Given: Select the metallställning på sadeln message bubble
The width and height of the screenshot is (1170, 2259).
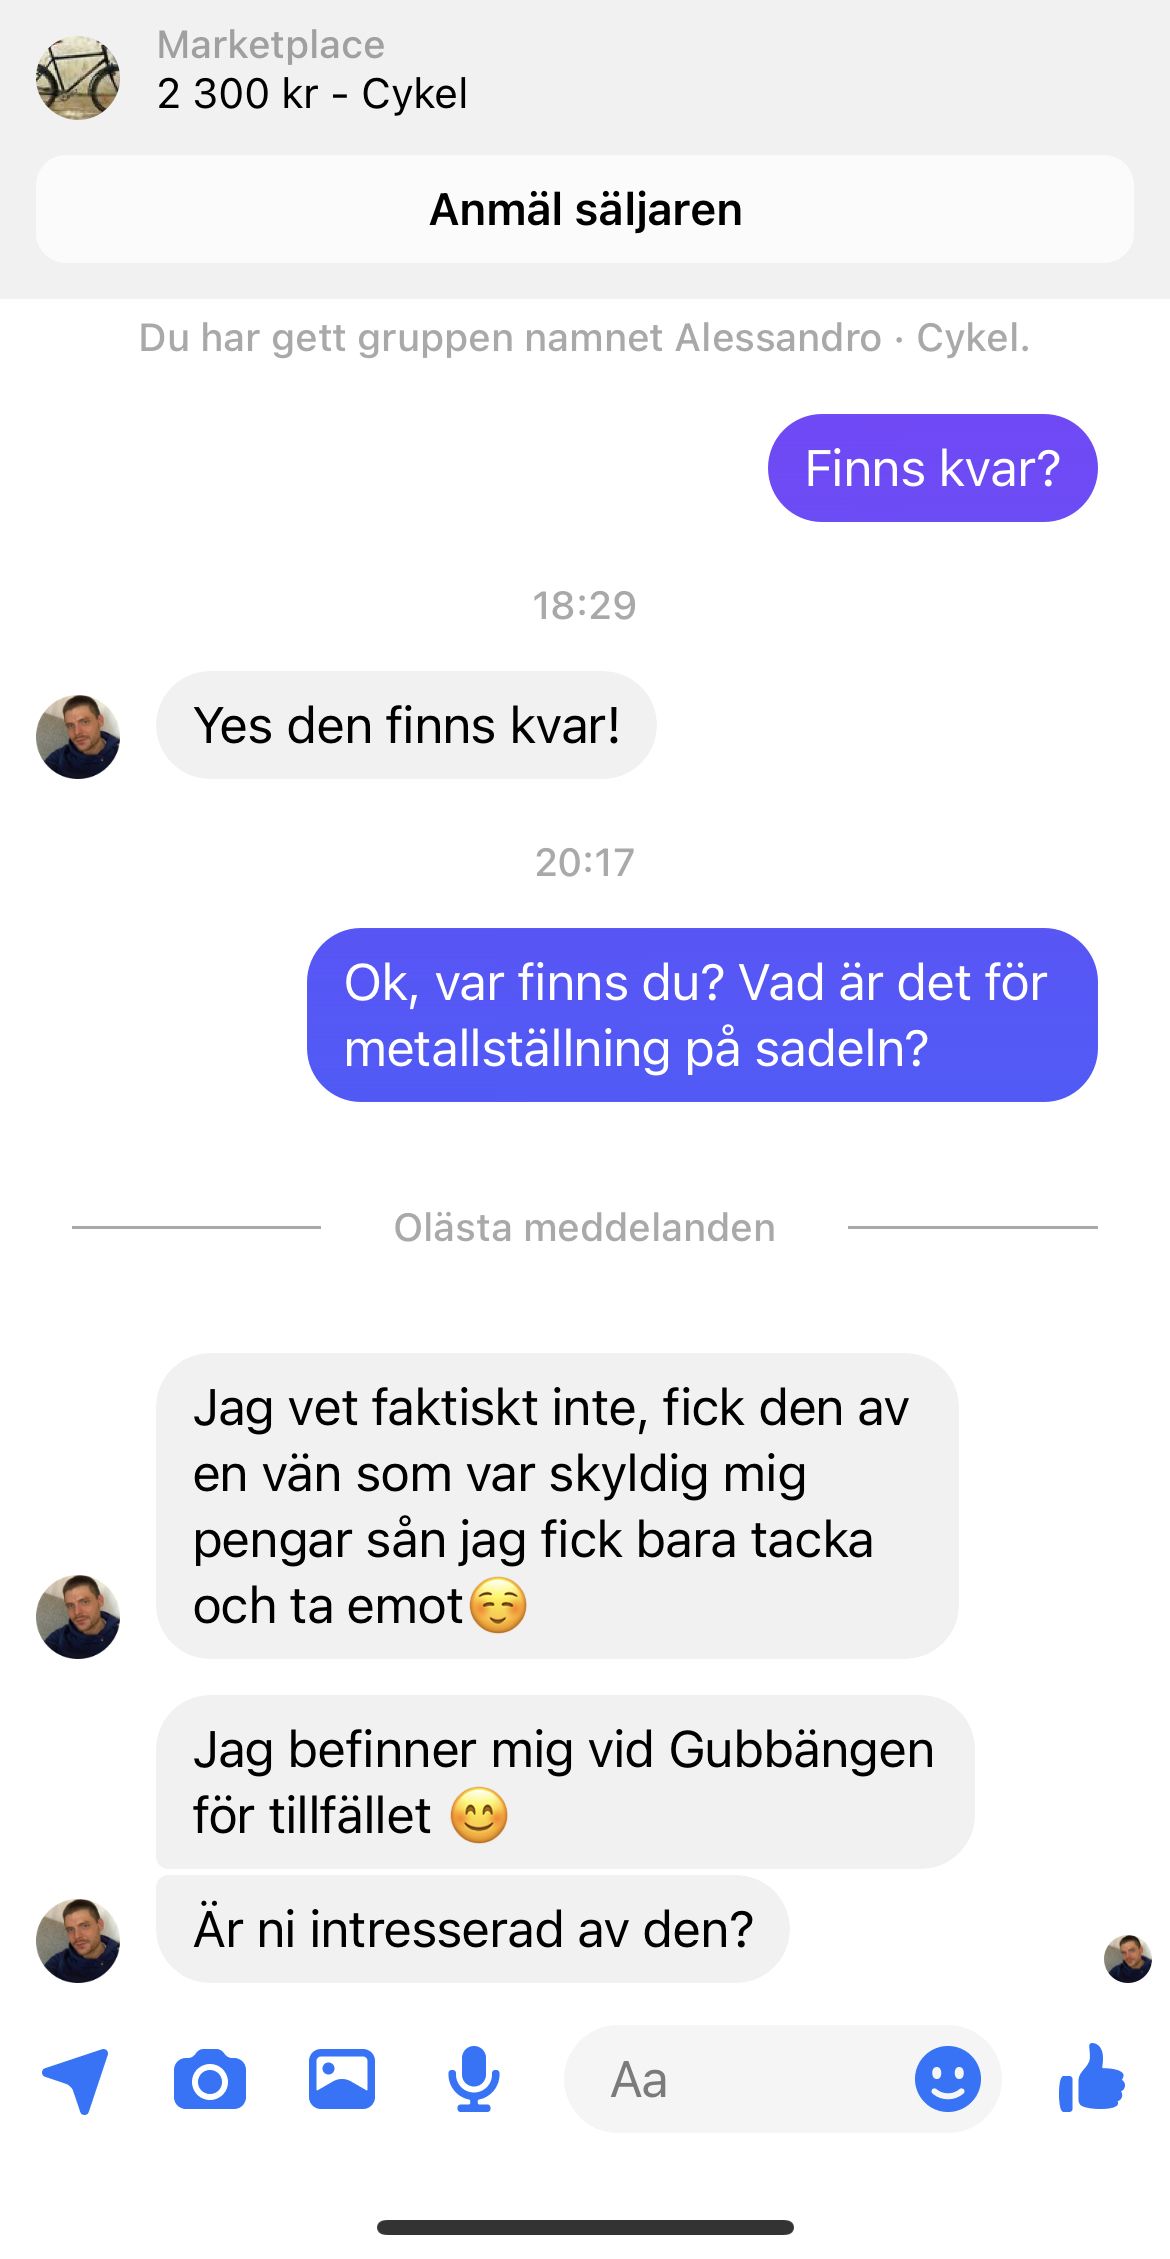Looking at the screenshot, I should (x=702, y=1015).
